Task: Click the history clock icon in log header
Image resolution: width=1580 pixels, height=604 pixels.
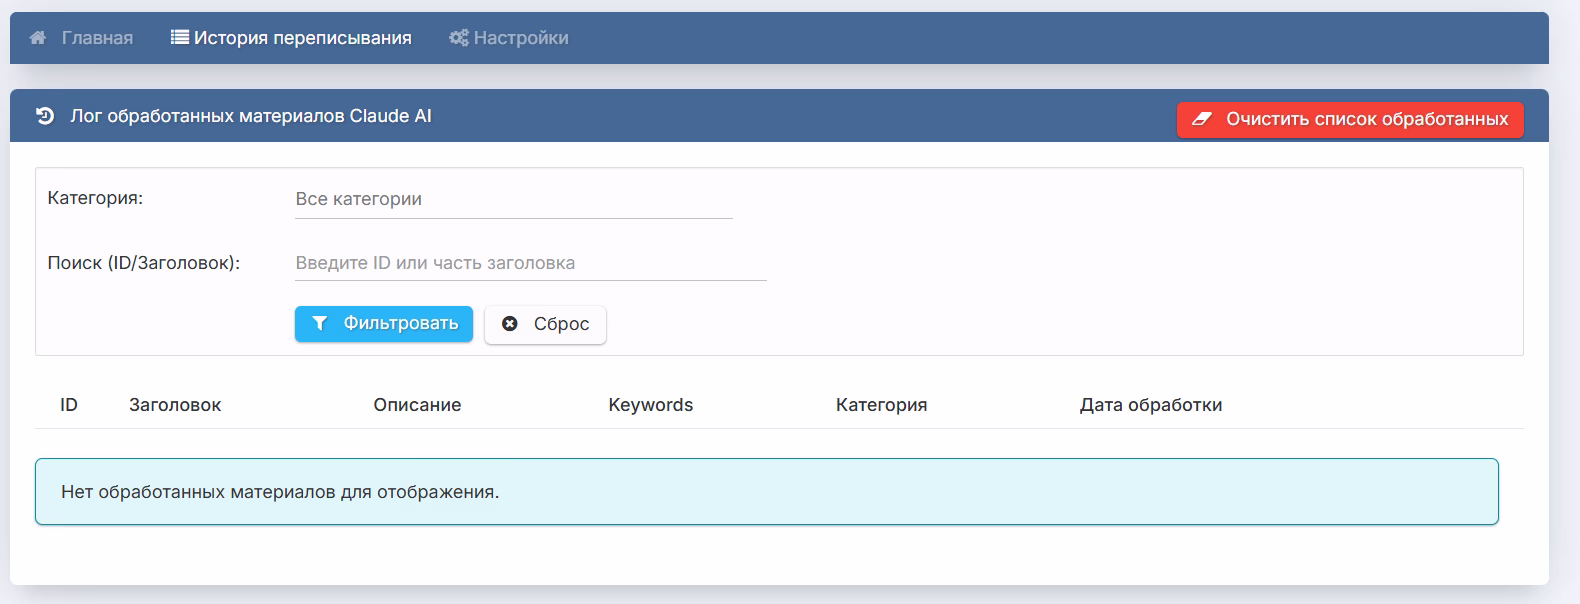Action: tap(45, 116)
